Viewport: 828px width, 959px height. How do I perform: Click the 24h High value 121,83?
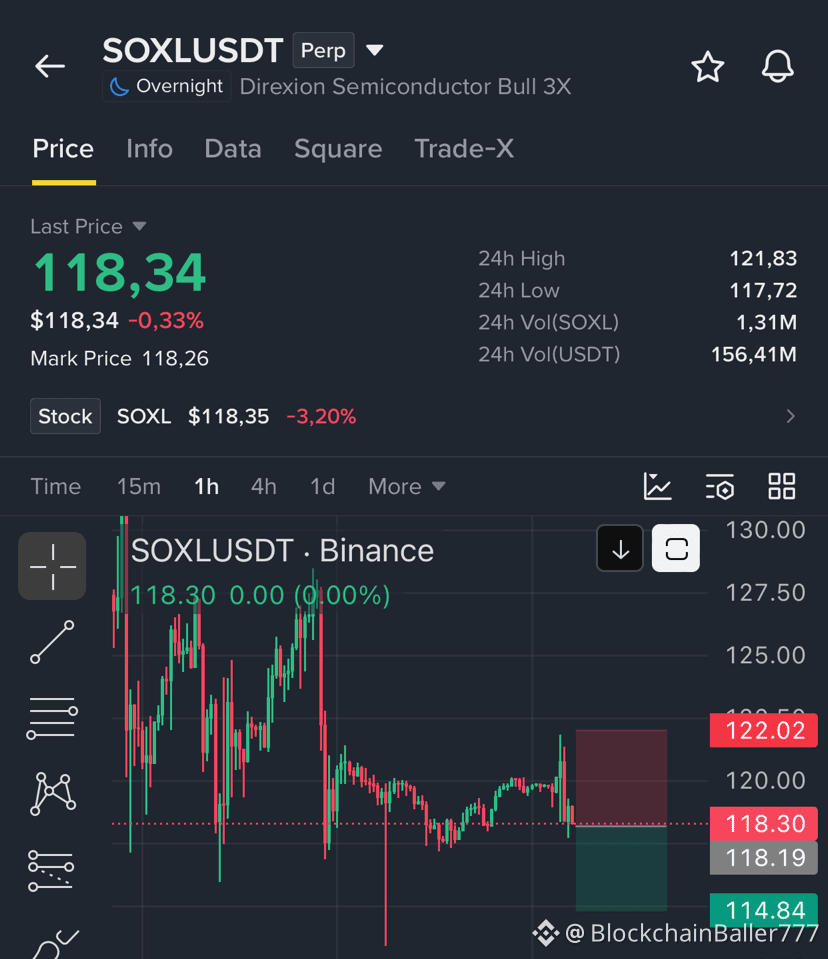(763, 259)
